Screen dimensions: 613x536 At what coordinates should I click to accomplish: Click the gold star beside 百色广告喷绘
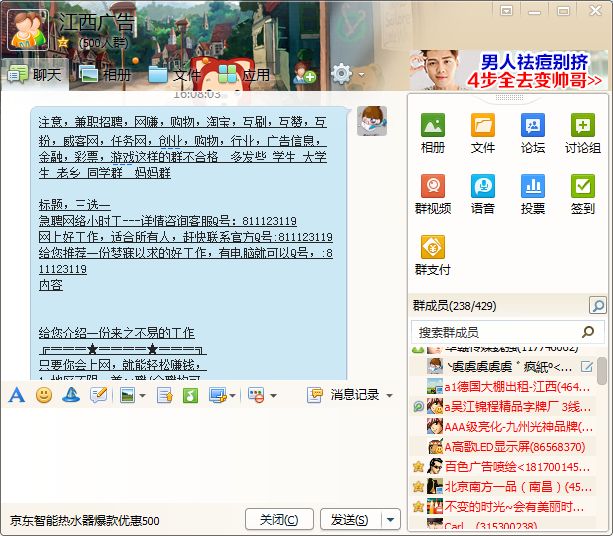click(x=418, y=466)
